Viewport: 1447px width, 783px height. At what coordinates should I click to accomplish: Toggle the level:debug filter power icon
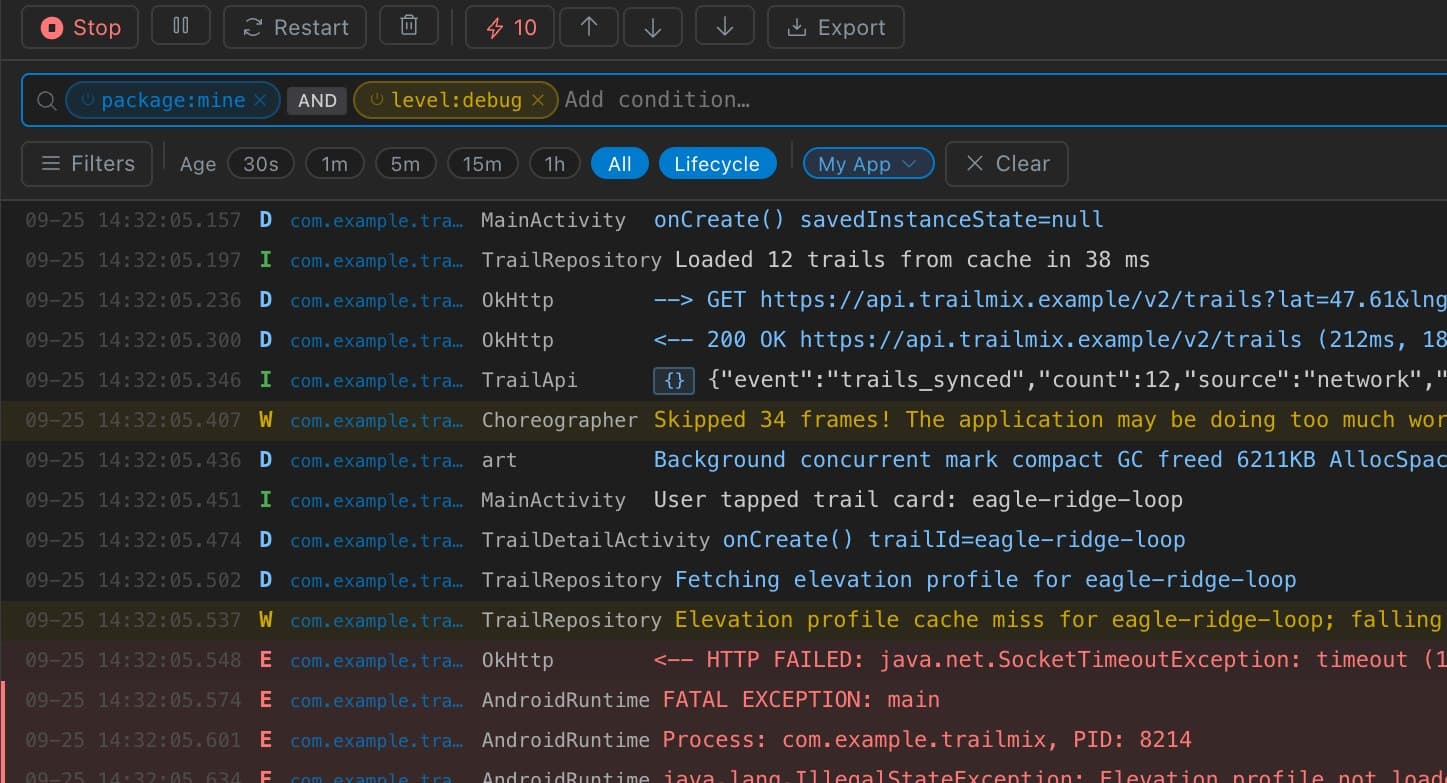pyautogui.click(x=377, y=100)
